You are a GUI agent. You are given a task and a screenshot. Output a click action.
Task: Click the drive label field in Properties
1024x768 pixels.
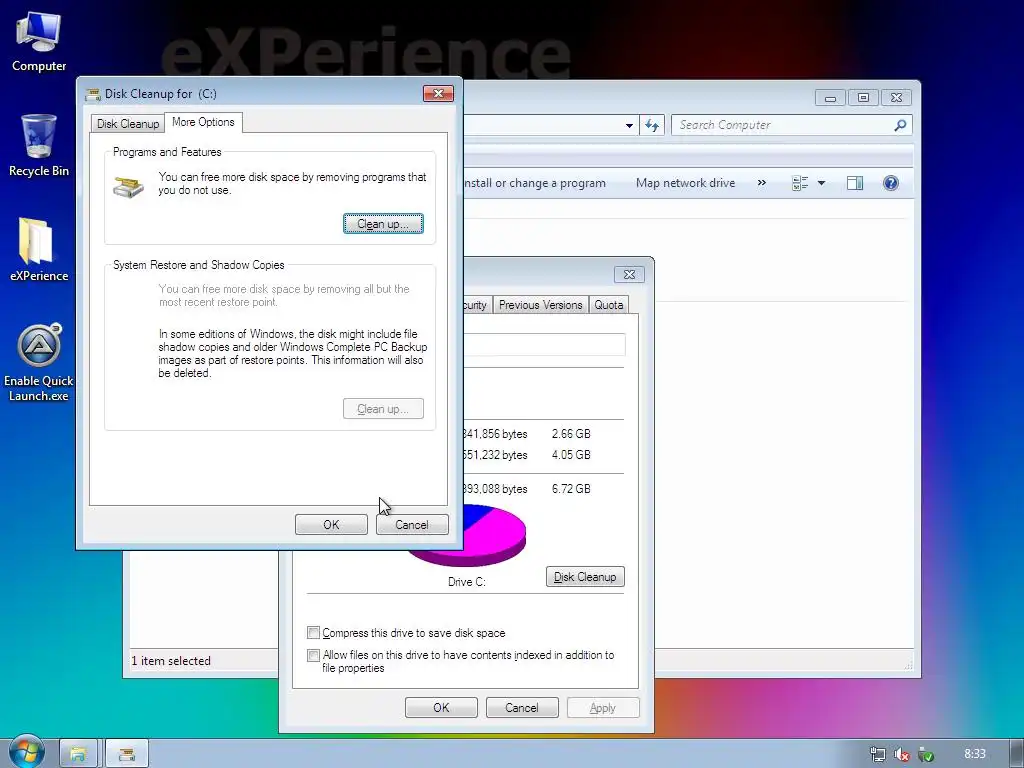point(544,345)
